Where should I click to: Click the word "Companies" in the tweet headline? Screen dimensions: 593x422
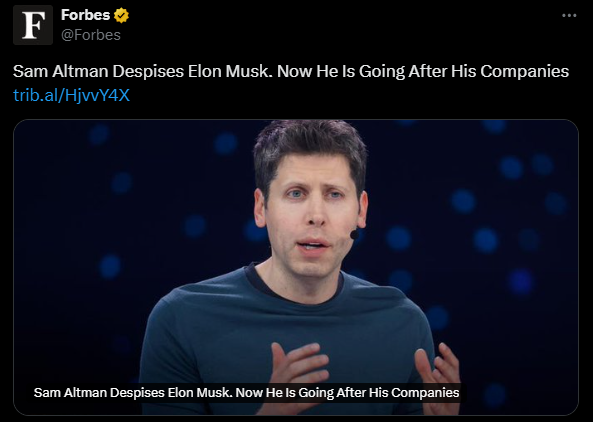click(525, 71)
